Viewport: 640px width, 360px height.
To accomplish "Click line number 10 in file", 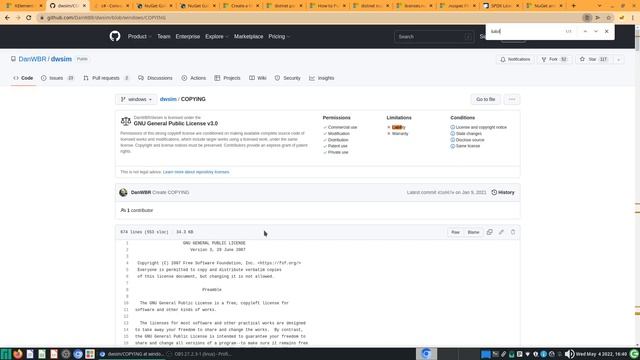I will (126, 303).
